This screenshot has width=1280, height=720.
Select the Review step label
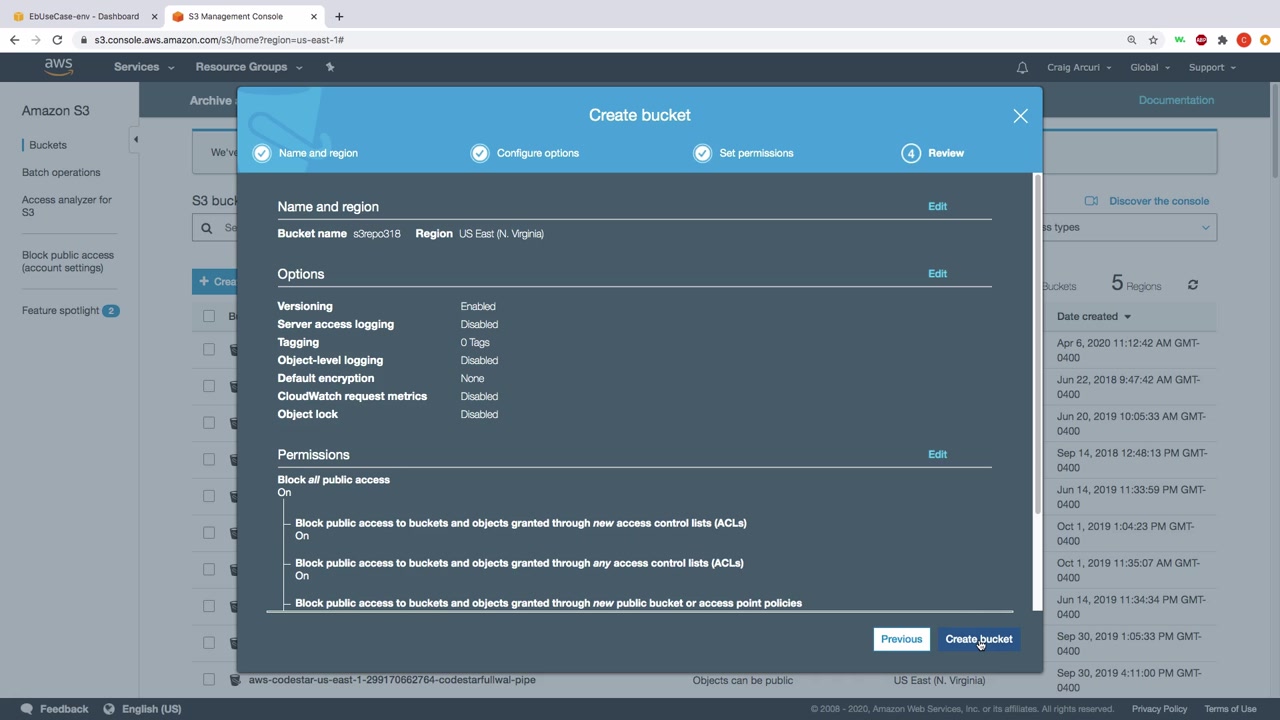coord(946,153)
